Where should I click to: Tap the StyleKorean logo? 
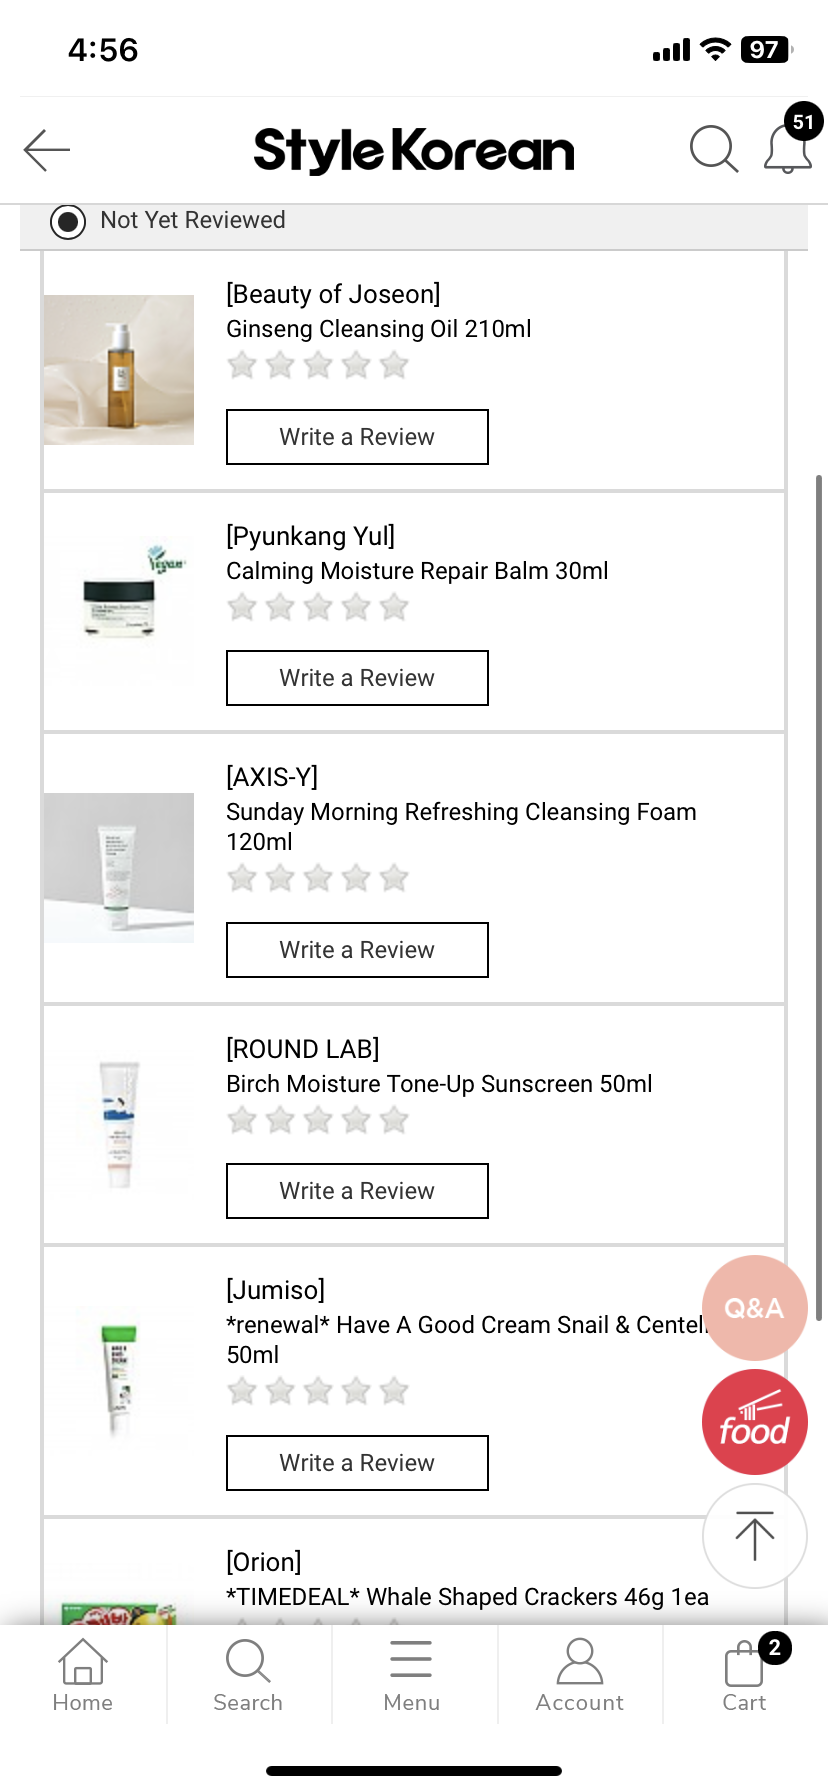(414, 150)
